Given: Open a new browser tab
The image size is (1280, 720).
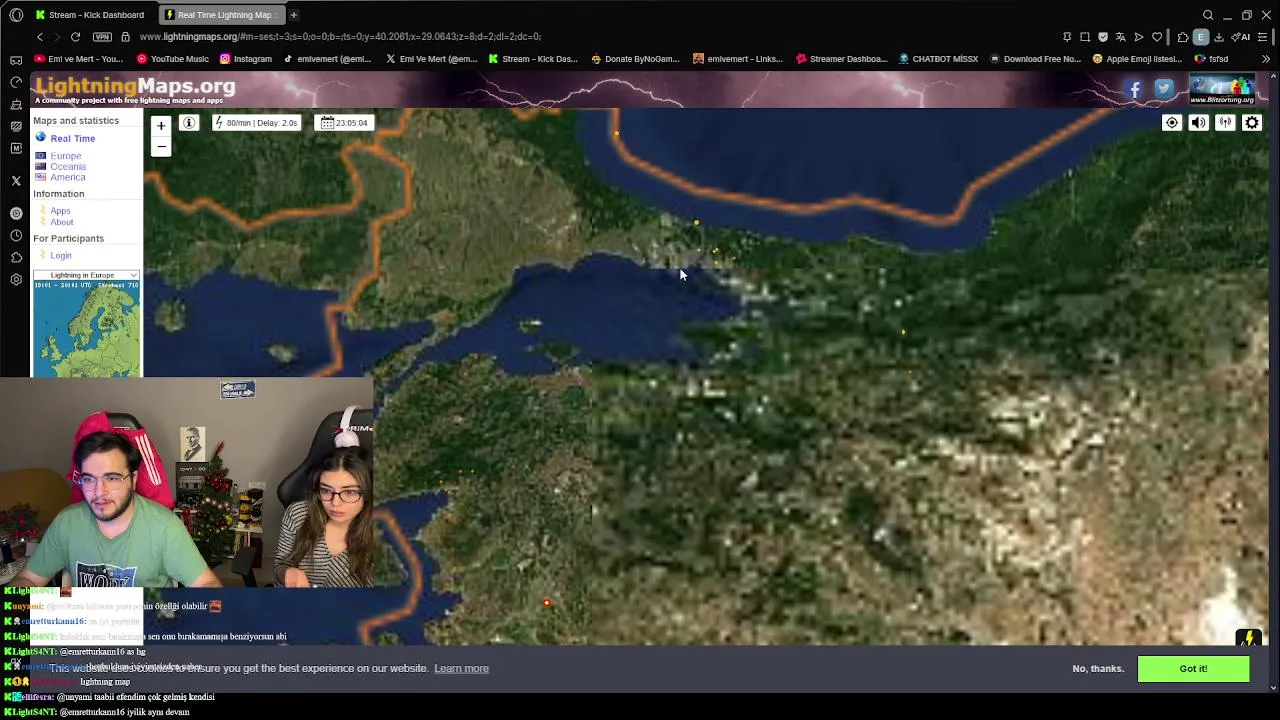Looking at the screenshot, I should (x=294, y=15).
